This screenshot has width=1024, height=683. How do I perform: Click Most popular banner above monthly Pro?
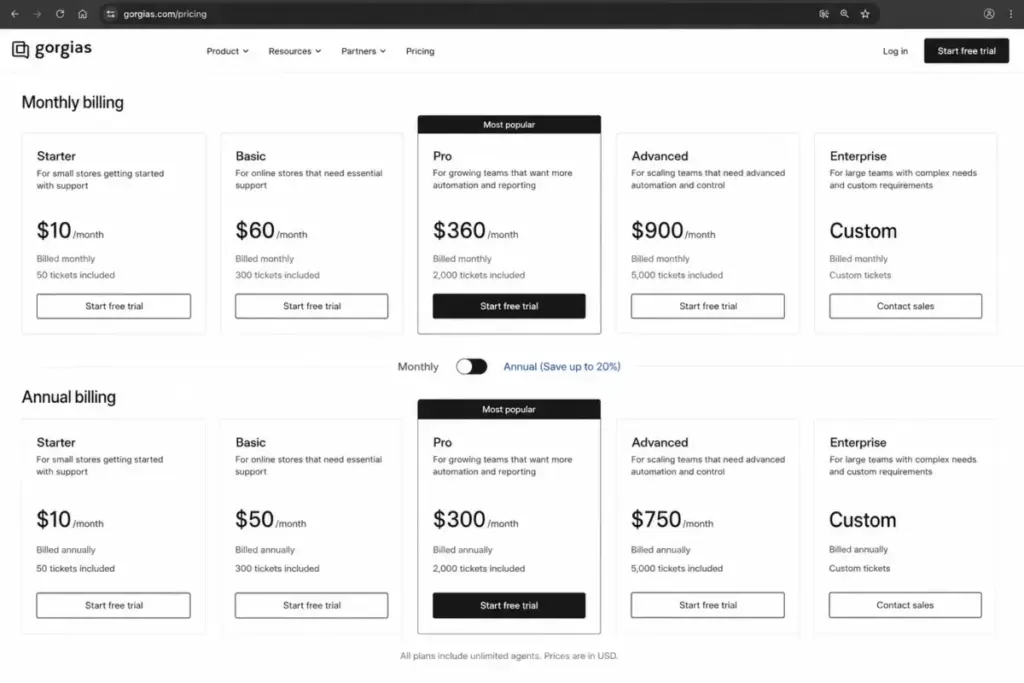(509, 125)
